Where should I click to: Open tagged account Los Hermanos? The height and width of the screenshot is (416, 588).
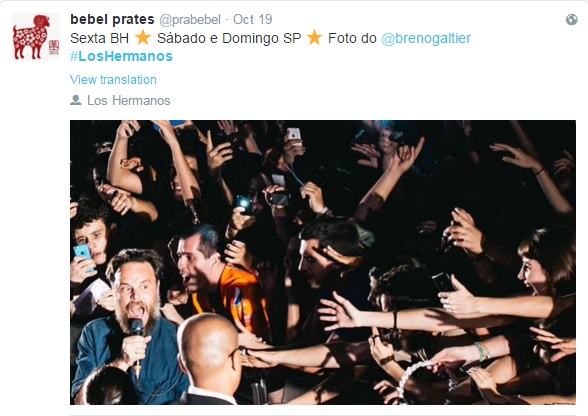129,101
